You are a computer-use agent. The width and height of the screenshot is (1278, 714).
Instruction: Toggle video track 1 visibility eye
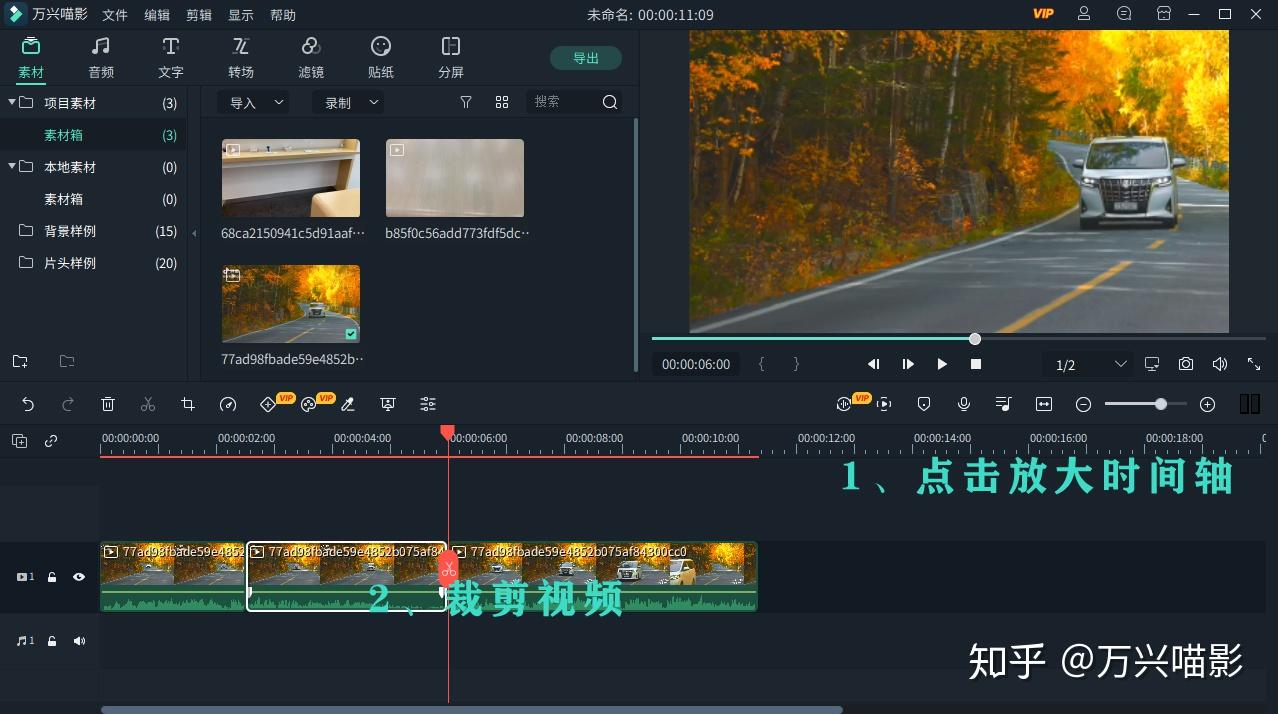click(79, 577)
